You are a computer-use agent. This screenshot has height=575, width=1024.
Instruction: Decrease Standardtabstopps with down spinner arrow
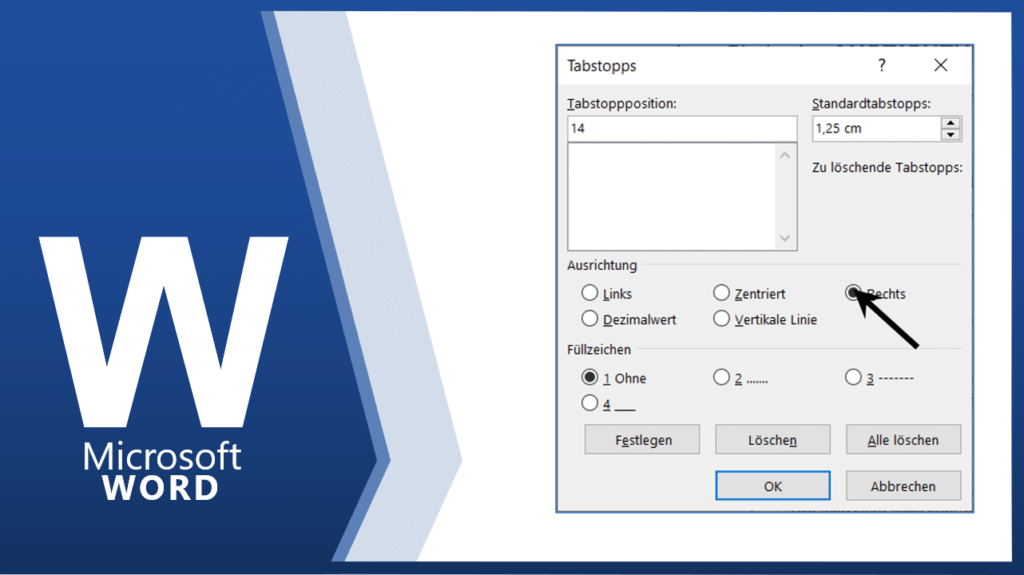pos(951,135)
